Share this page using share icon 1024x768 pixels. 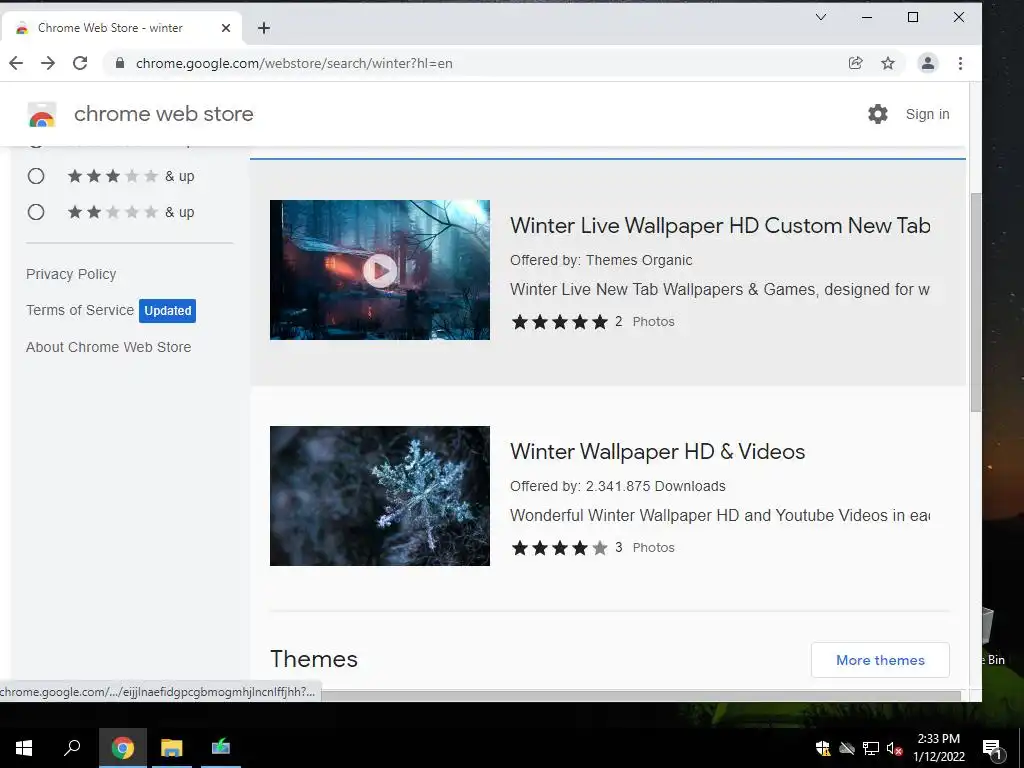[x=855, y=63]
